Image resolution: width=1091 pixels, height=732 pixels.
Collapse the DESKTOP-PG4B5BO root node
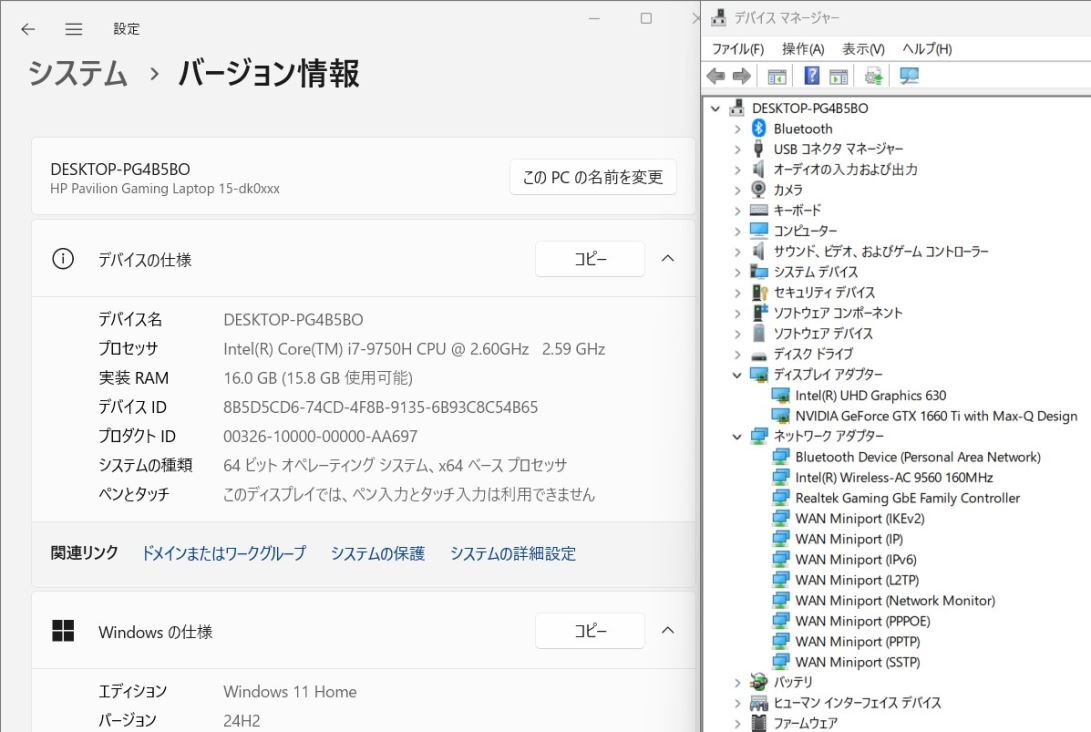tap(715, 109)
